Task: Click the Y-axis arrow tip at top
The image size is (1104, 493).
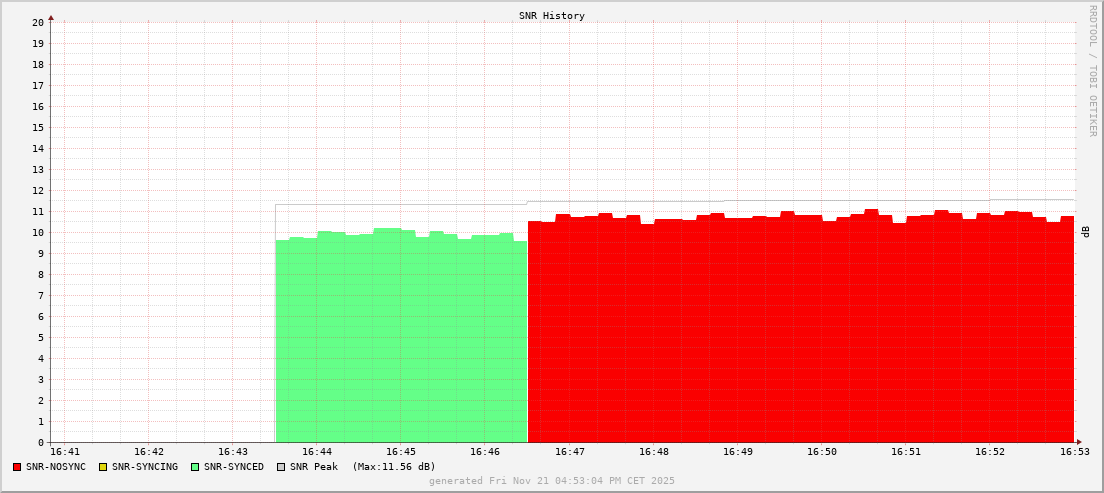Action: [51, 17]
